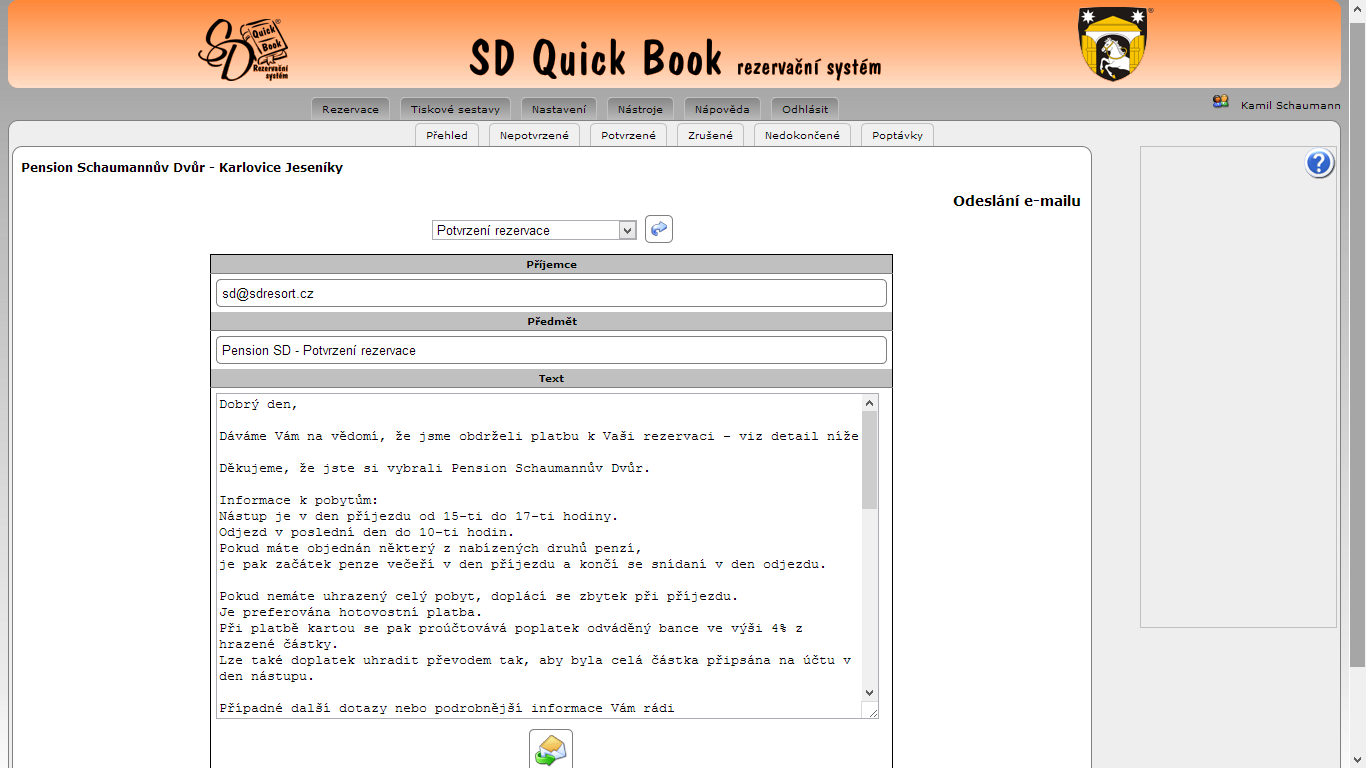The width and height of the screenshot is (1366, 768).
Task: Open the Tiskové sestavy menu
Action: [455, 109]
